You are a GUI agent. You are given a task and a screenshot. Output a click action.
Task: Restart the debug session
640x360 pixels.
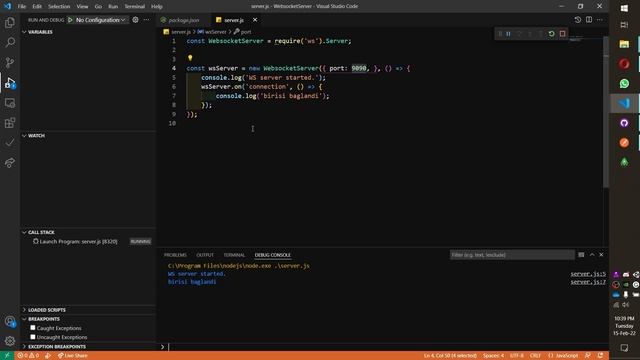(551, 34)
